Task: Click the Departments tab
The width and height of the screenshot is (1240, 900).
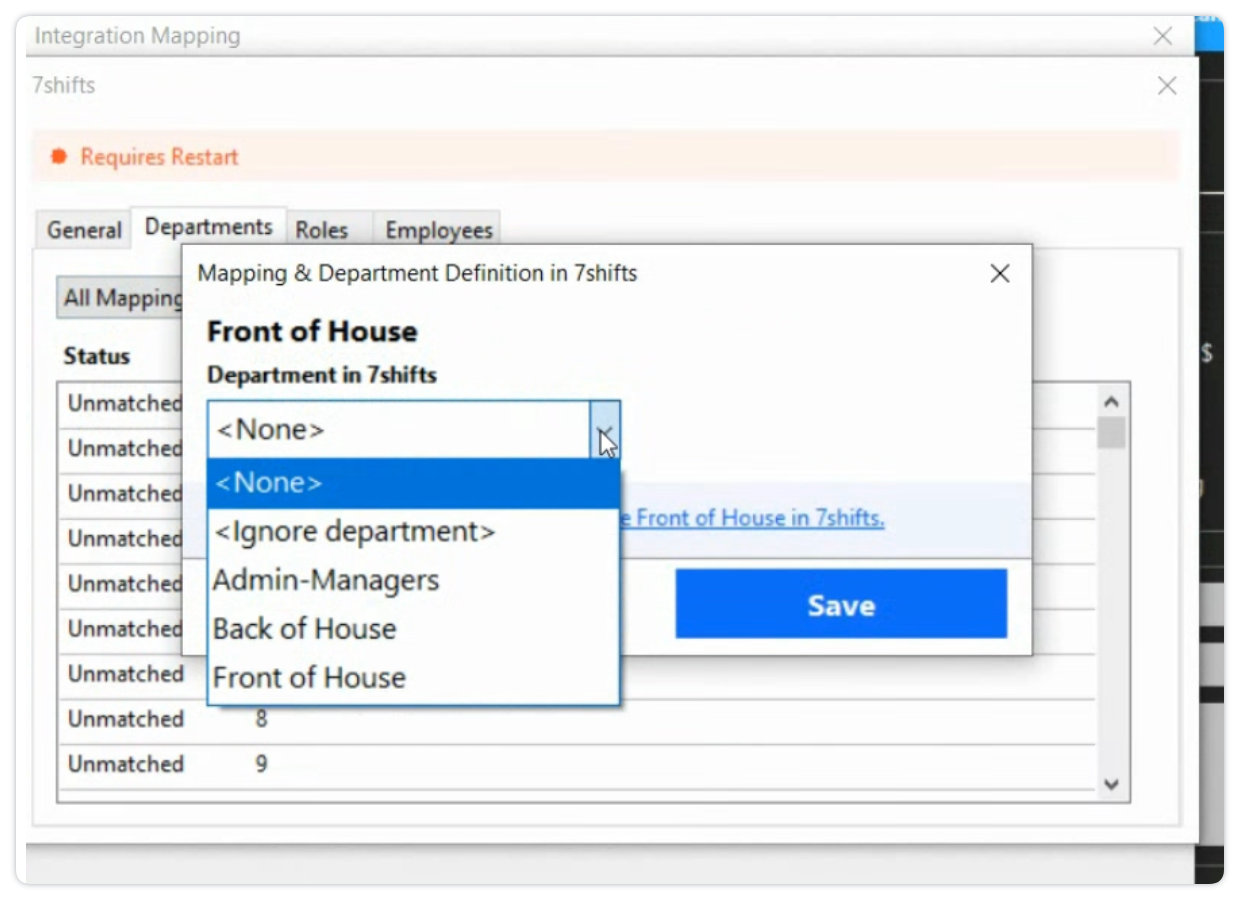Action: coord(209,227)
